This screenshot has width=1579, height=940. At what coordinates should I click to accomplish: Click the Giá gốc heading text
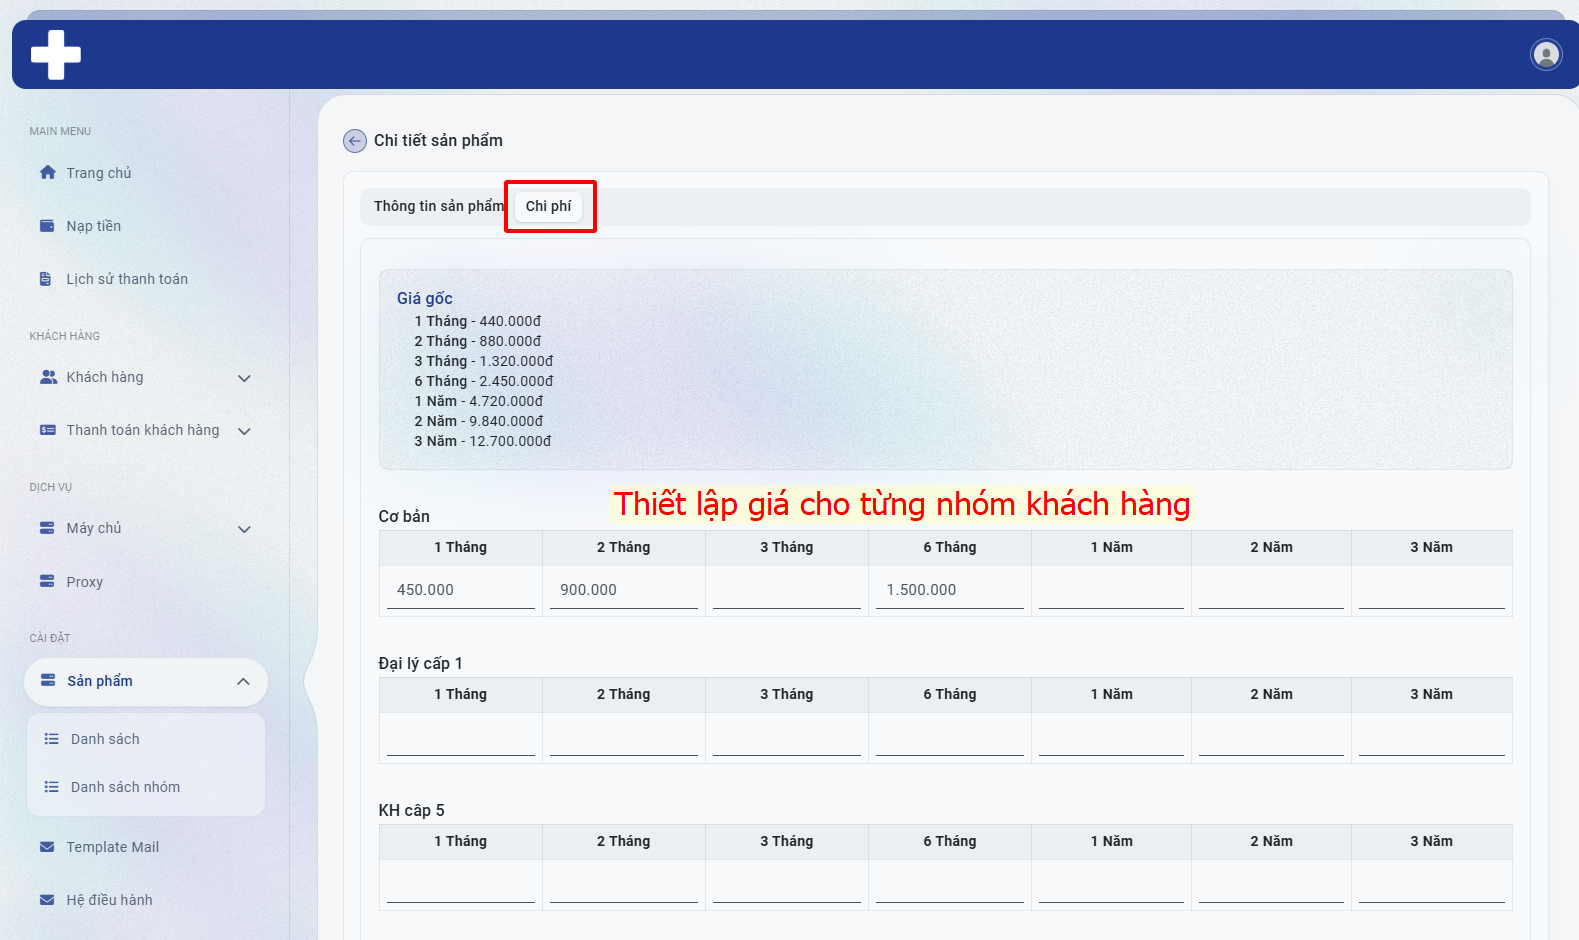[425, 298]
